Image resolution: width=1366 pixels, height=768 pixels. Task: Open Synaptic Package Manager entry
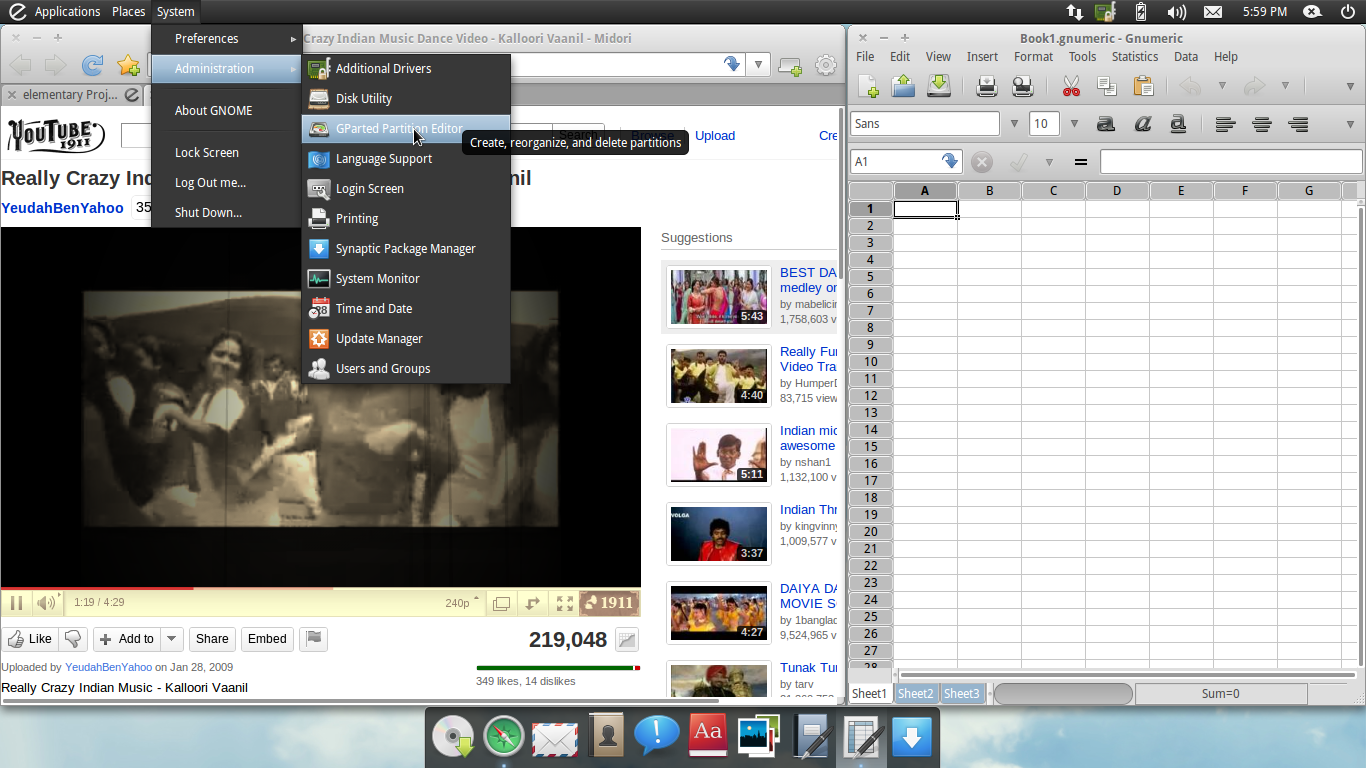tap(406, 248)
